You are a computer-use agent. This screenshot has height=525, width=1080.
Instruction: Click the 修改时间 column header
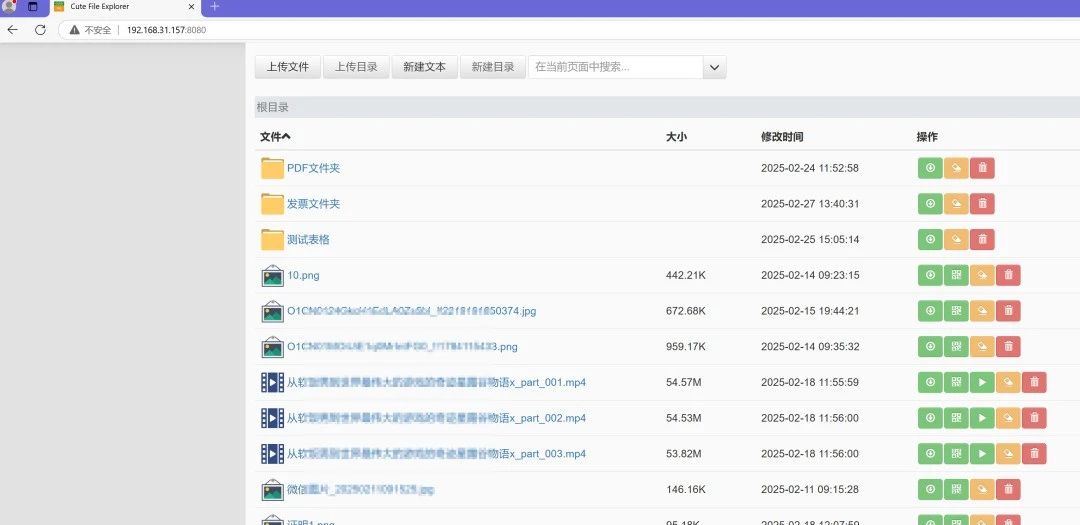point(782,137)
